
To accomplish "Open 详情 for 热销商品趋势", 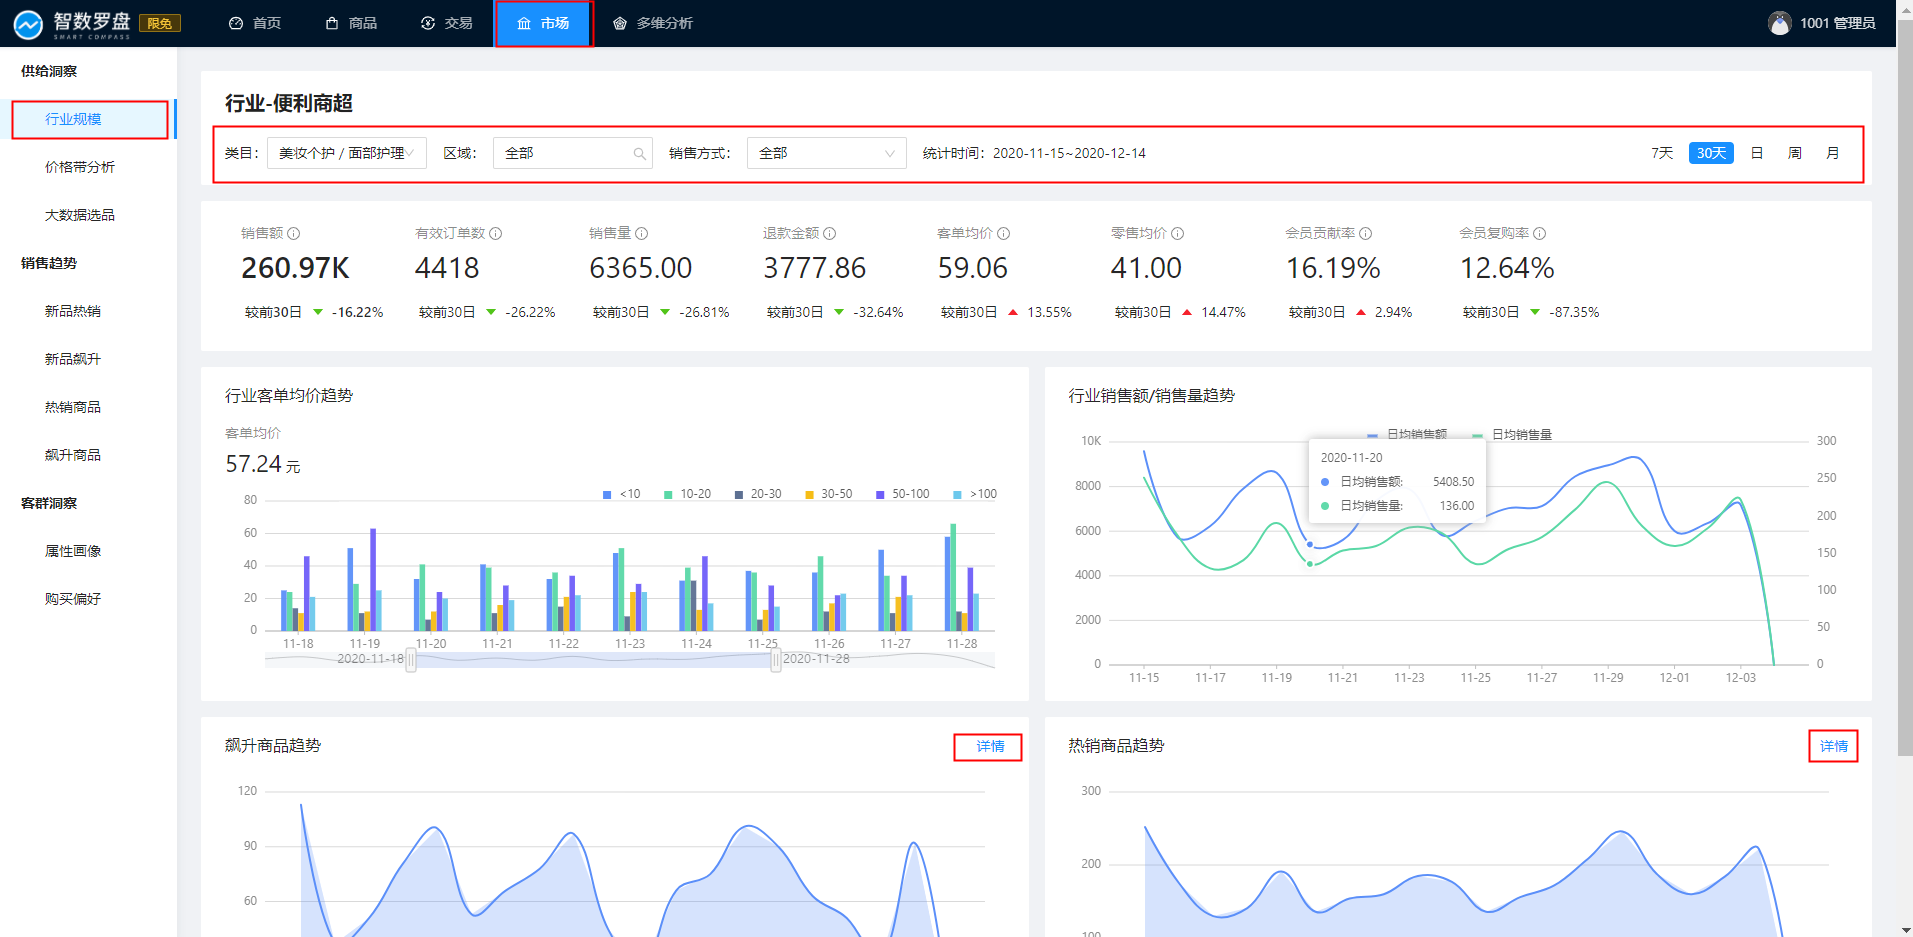I will pyautogui.click(x=1833, y=746).
